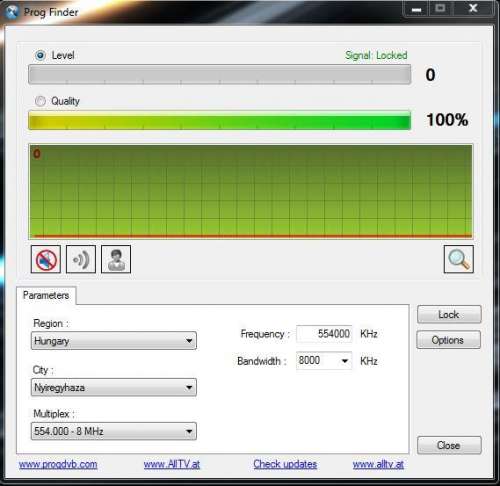This screenshot has height=486, width=500.
Task: Click the green signal history graph
Action: pos(251,191)
